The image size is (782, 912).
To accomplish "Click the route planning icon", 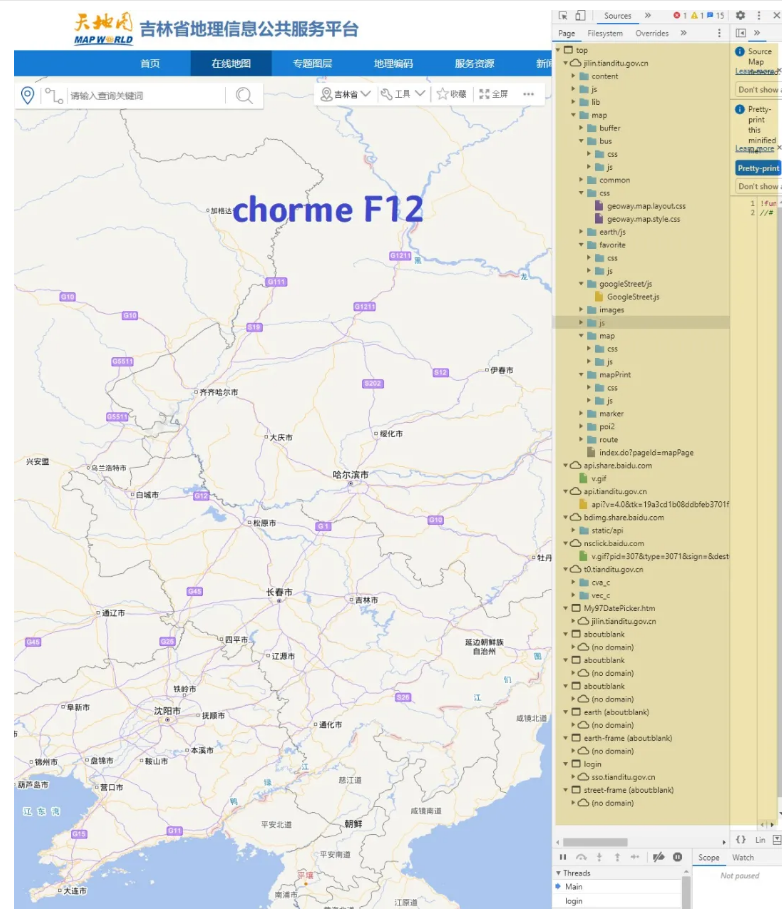I will [x=53, y=95].
